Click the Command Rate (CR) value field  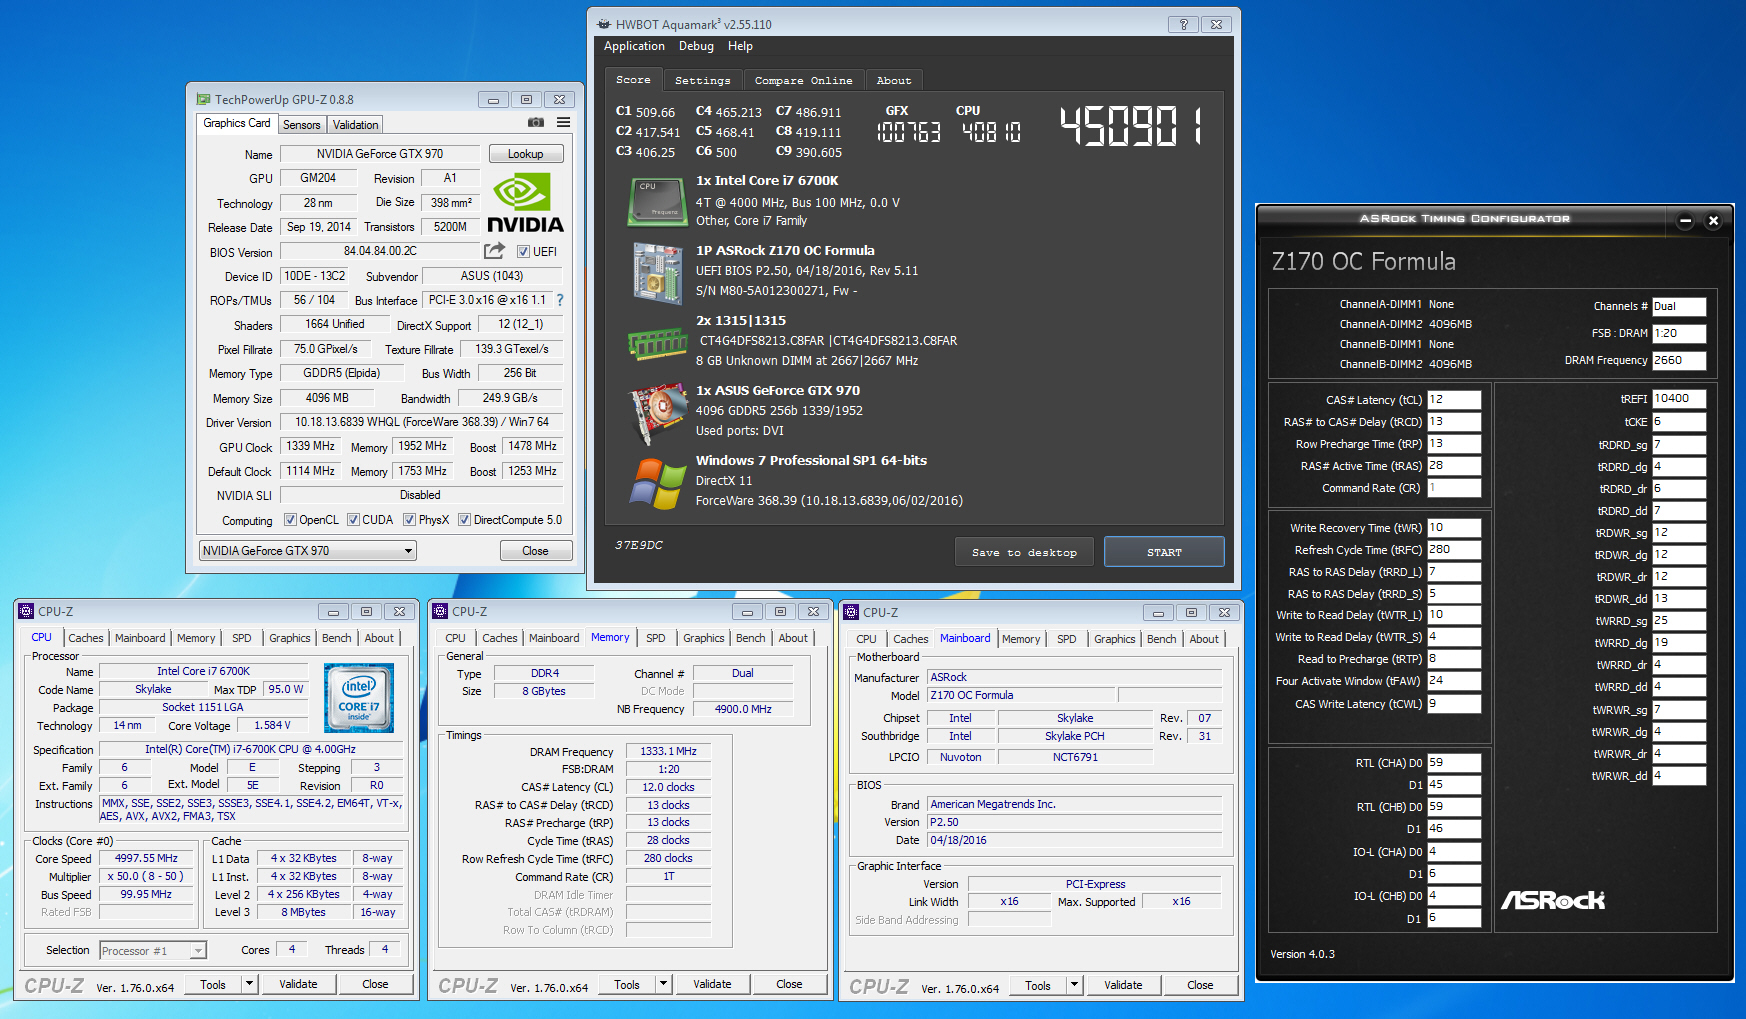1454,488
